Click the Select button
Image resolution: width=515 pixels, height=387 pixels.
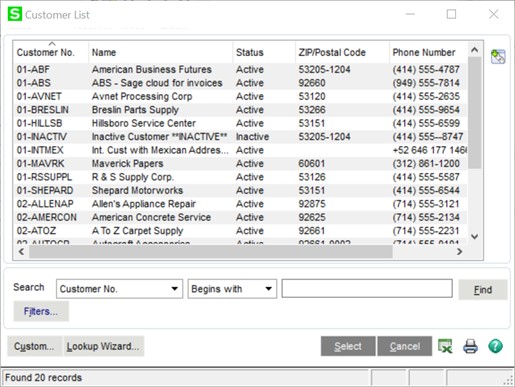[348, 346]
